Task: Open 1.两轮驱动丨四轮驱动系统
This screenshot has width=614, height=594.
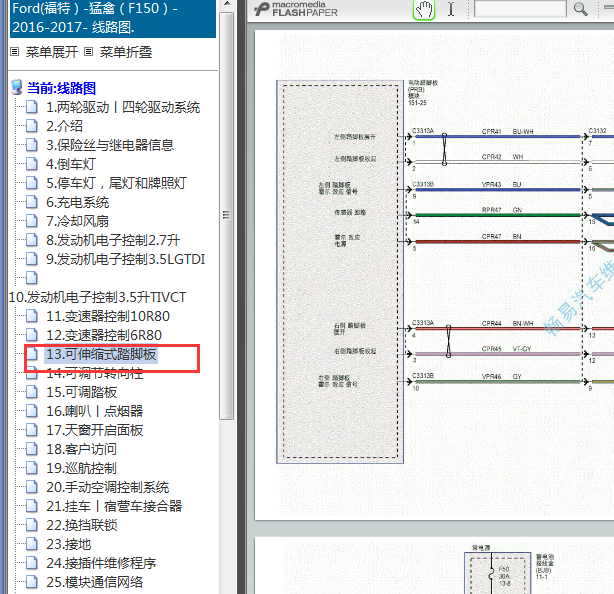Action: [x=123, y=107]
